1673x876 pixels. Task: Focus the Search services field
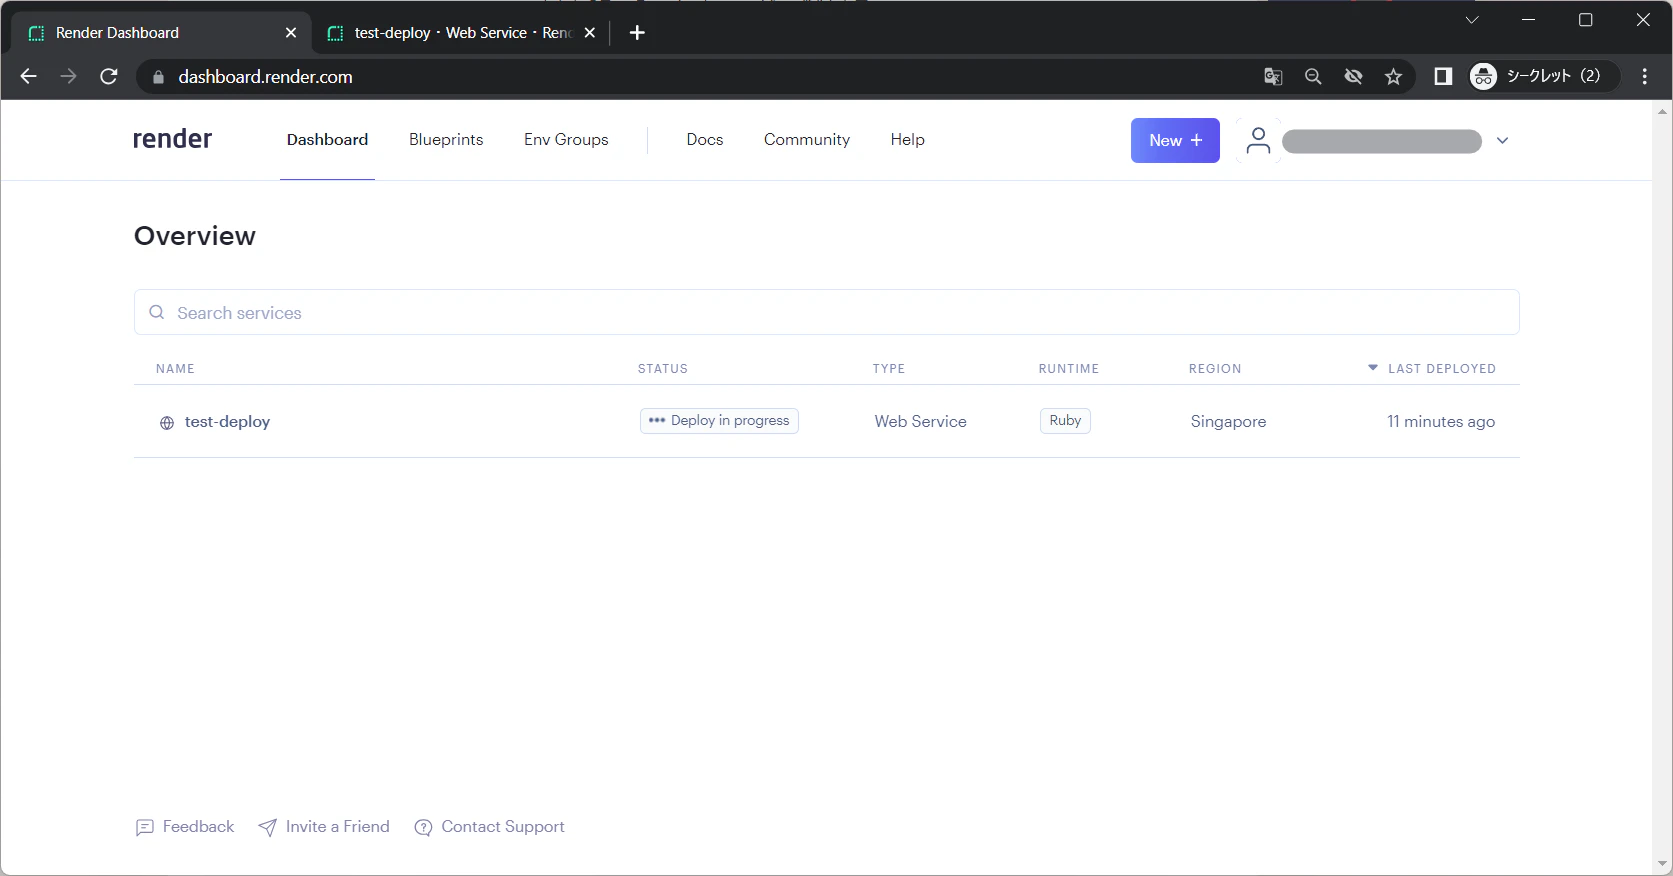(x=827, y=313)
